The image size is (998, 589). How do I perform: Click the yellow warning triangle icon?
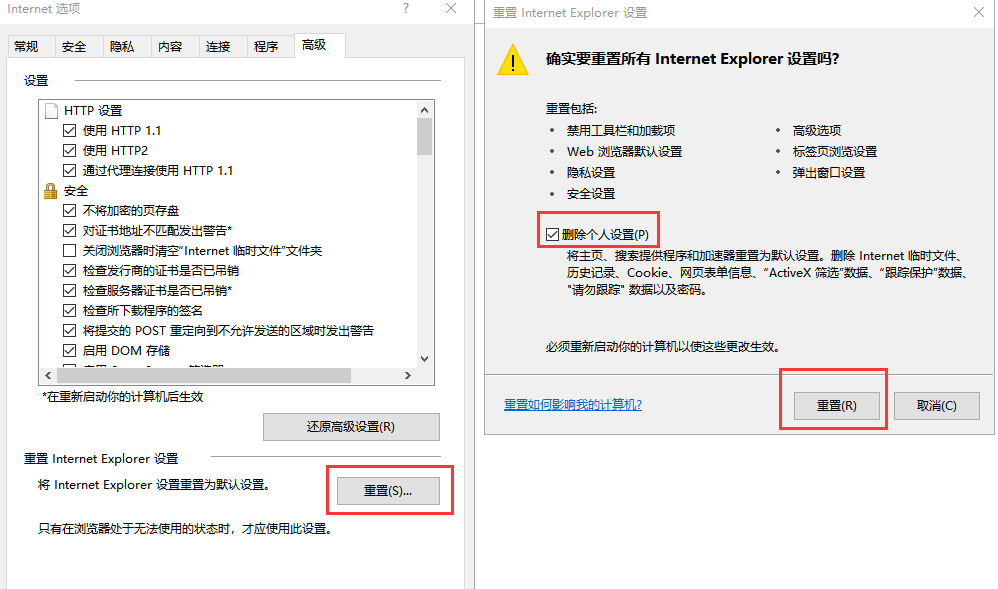pos(513,60)
